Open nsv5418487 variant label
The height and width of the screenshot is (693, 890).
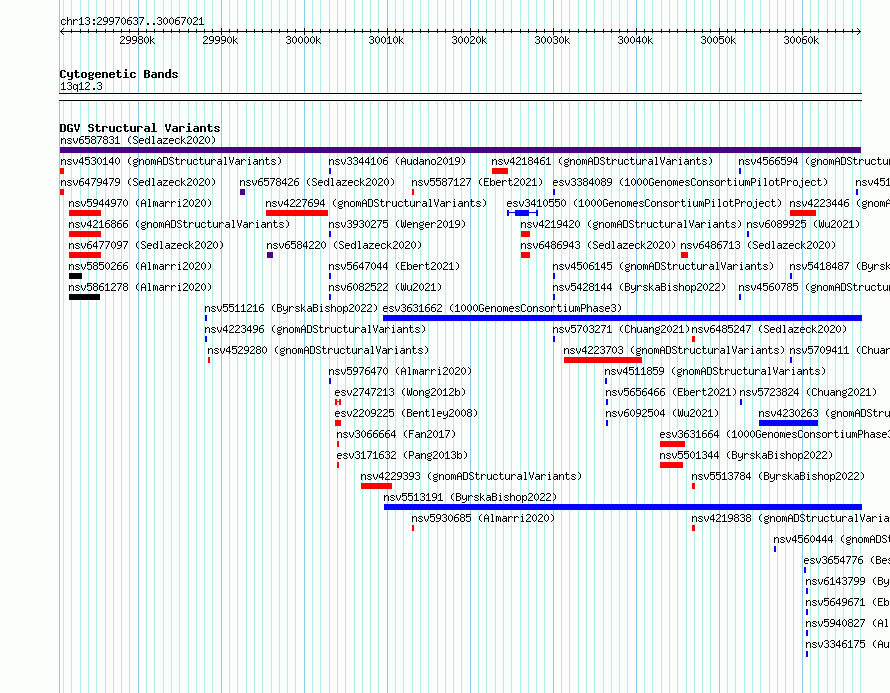tap(839, 266)
